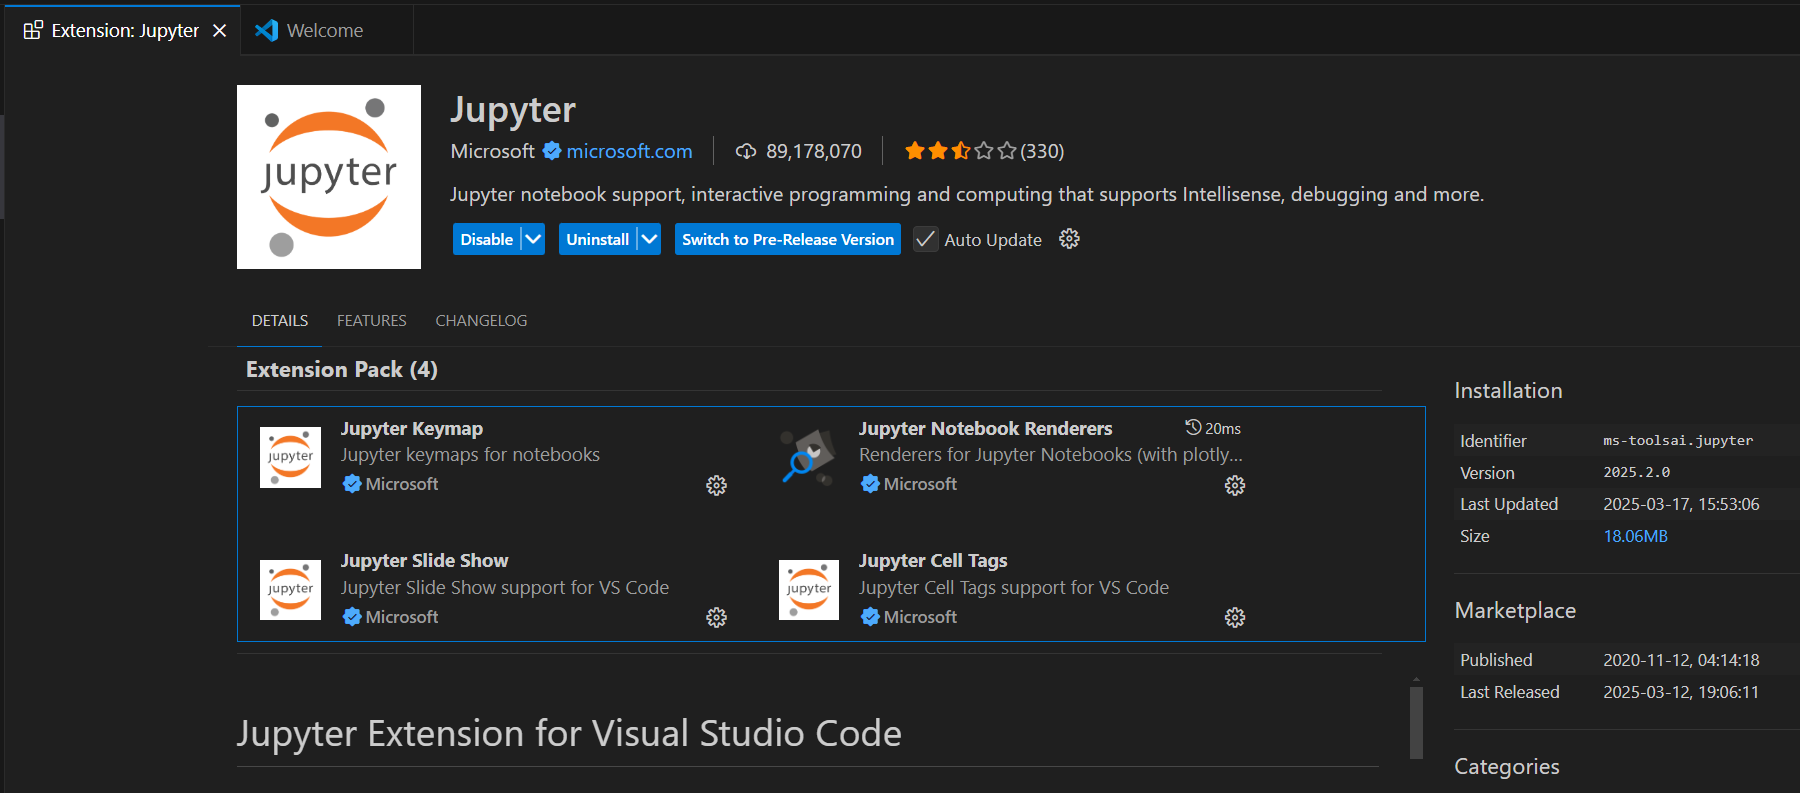The image size is (1800, 793).
Task: Click the 18.06MB size link
Action: tap(1635, 536)
